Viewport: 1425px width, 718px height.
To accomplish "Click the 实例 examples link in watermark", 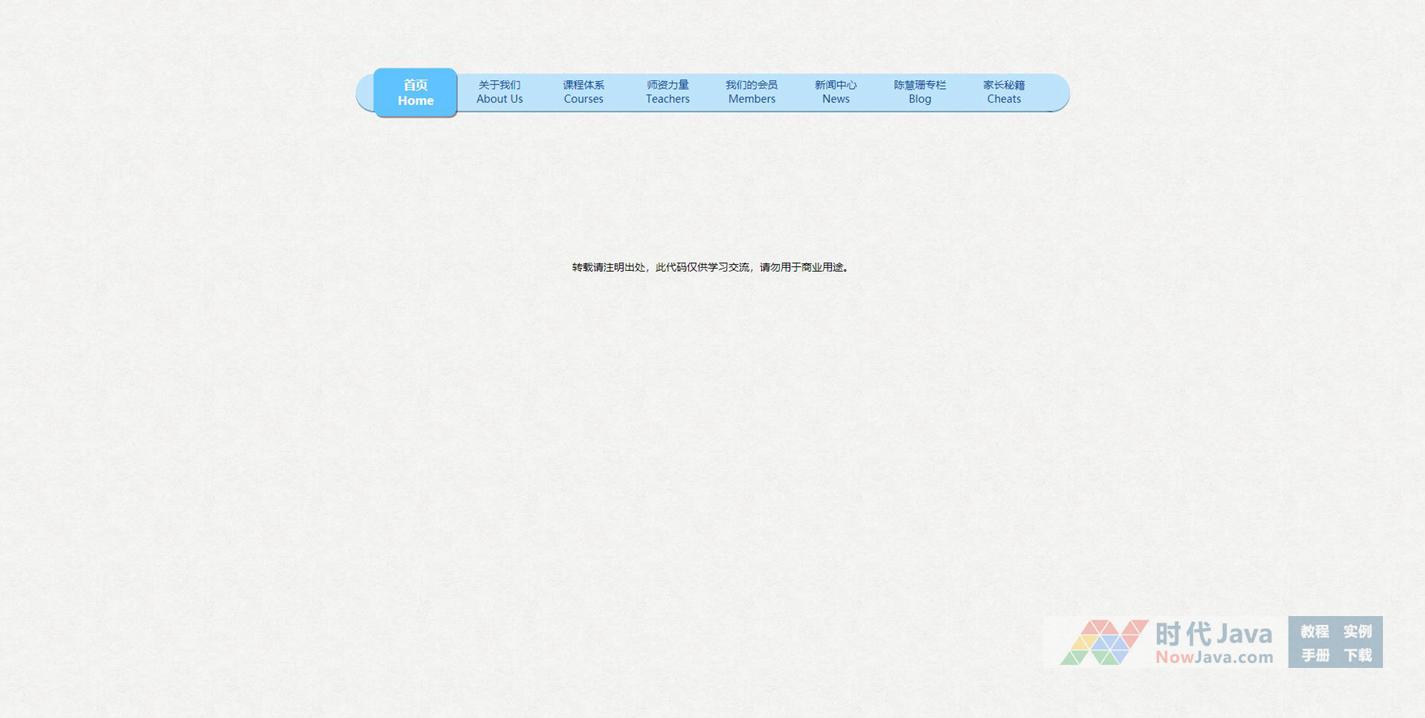I will (1357, 631).
